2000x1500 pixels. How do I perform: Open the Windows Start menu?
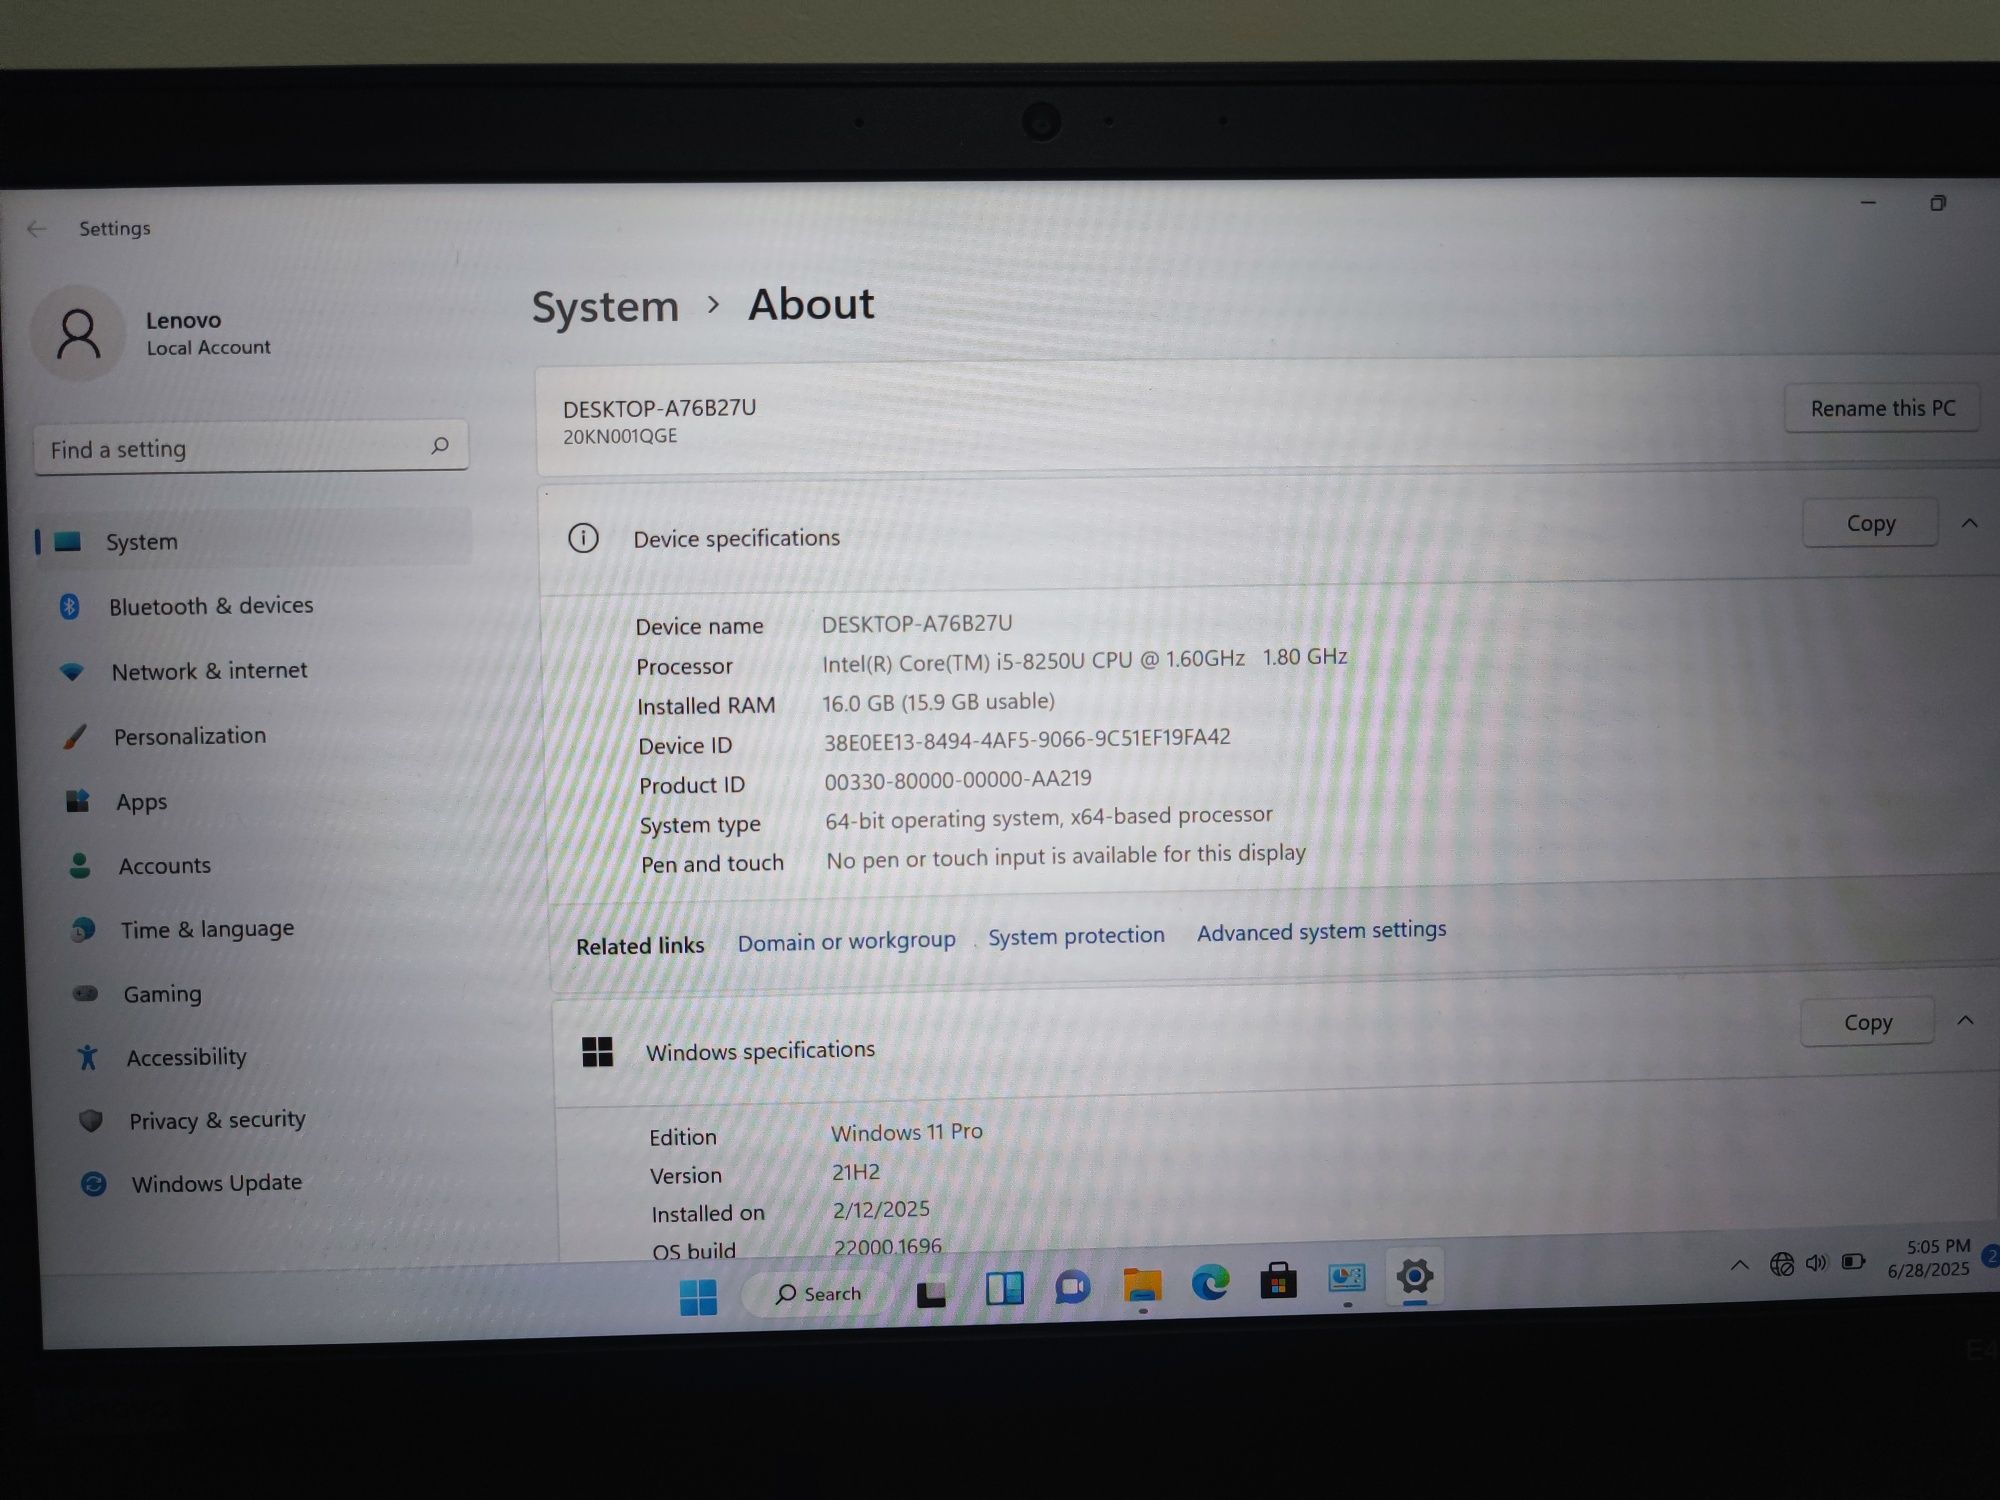[698, 1297]
